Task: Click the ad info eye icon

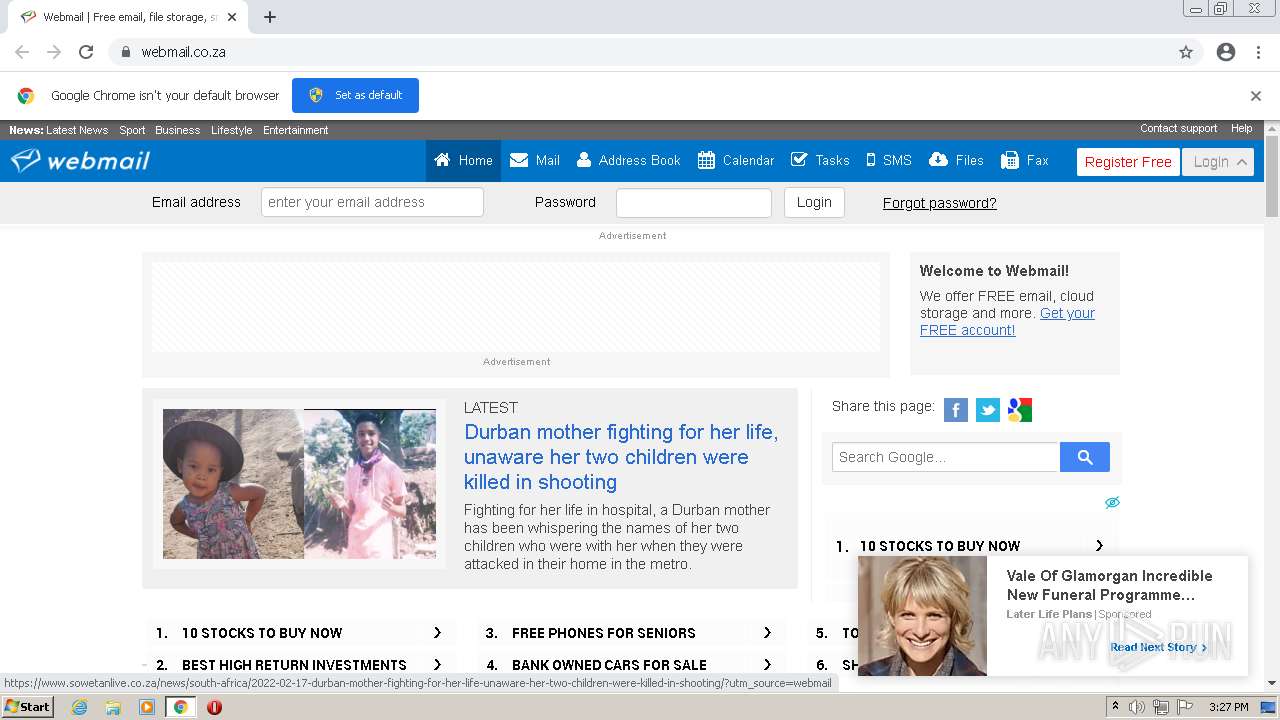Action: click(1112, 503)
